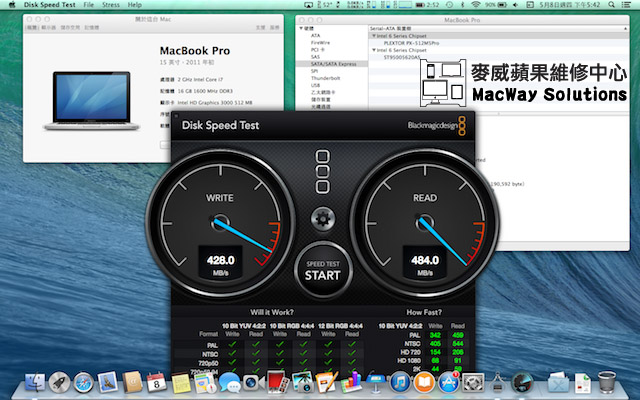
Task: Select USB in System Information sidebar
Action: pos(316,85)
